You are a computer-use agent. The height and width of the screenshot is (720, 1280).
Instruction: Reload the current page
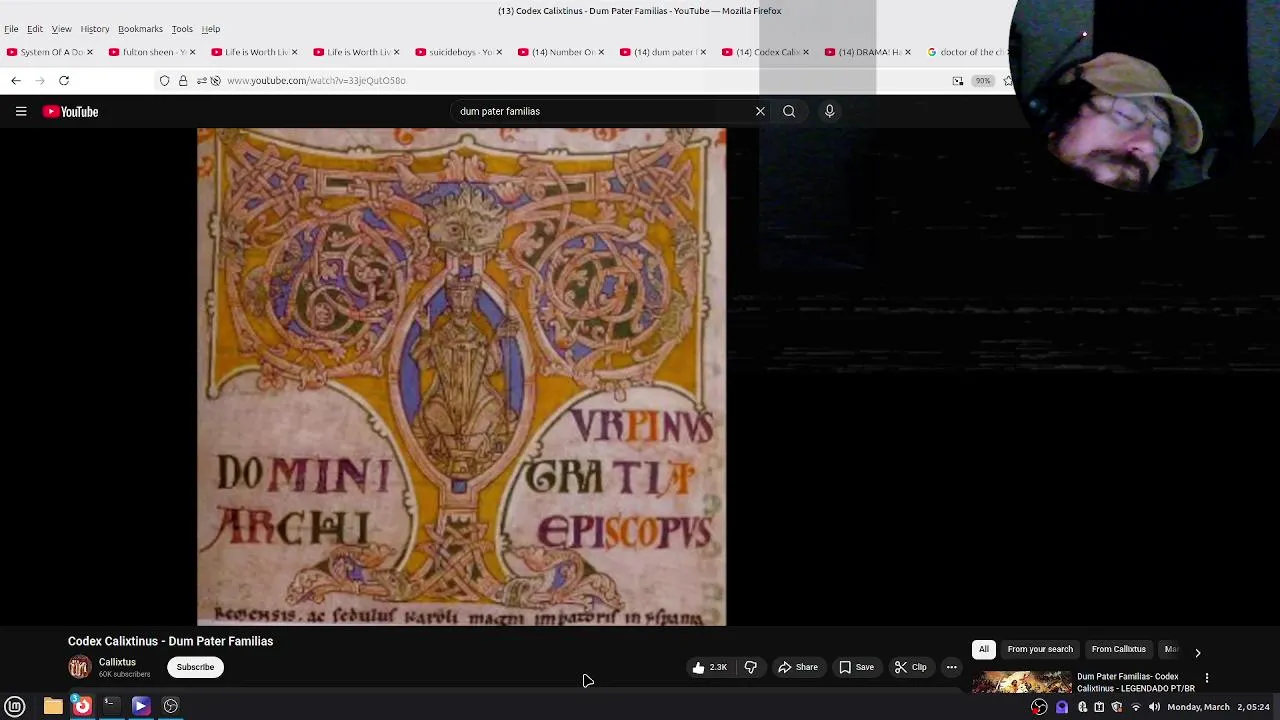64,80
